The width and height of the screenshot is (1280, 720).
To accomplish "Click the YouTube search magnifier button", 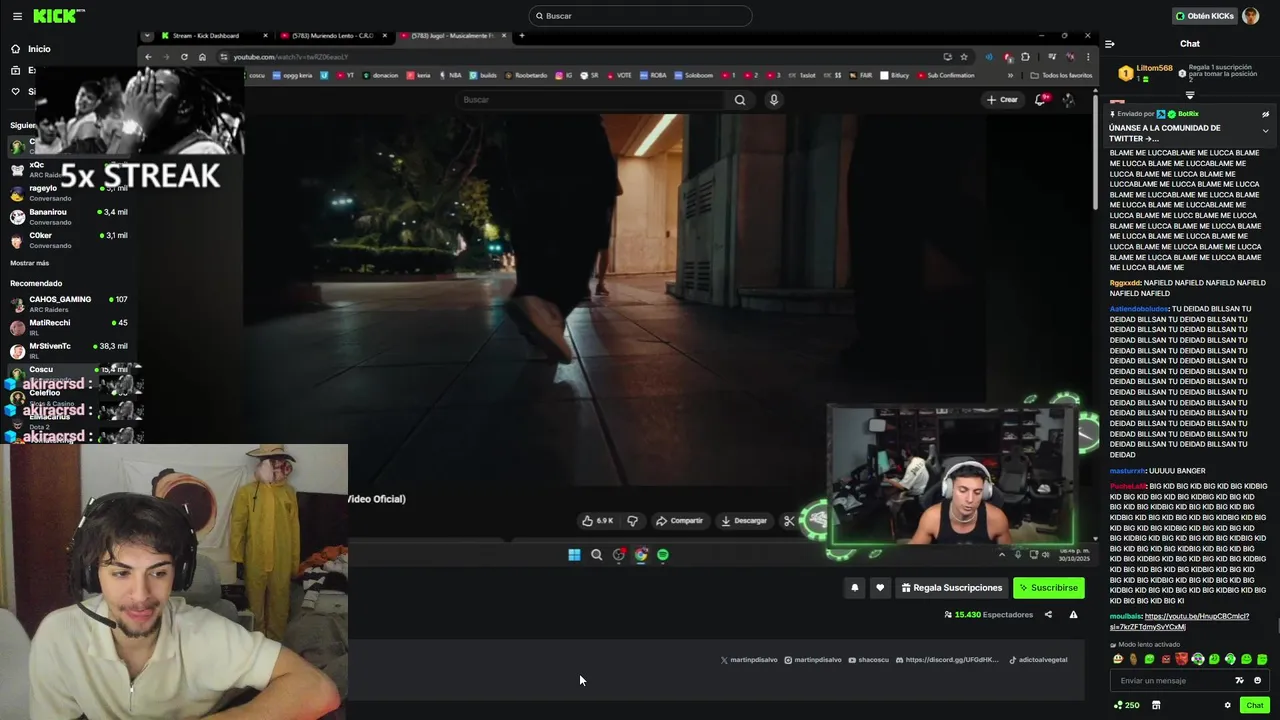I will 740,100.
